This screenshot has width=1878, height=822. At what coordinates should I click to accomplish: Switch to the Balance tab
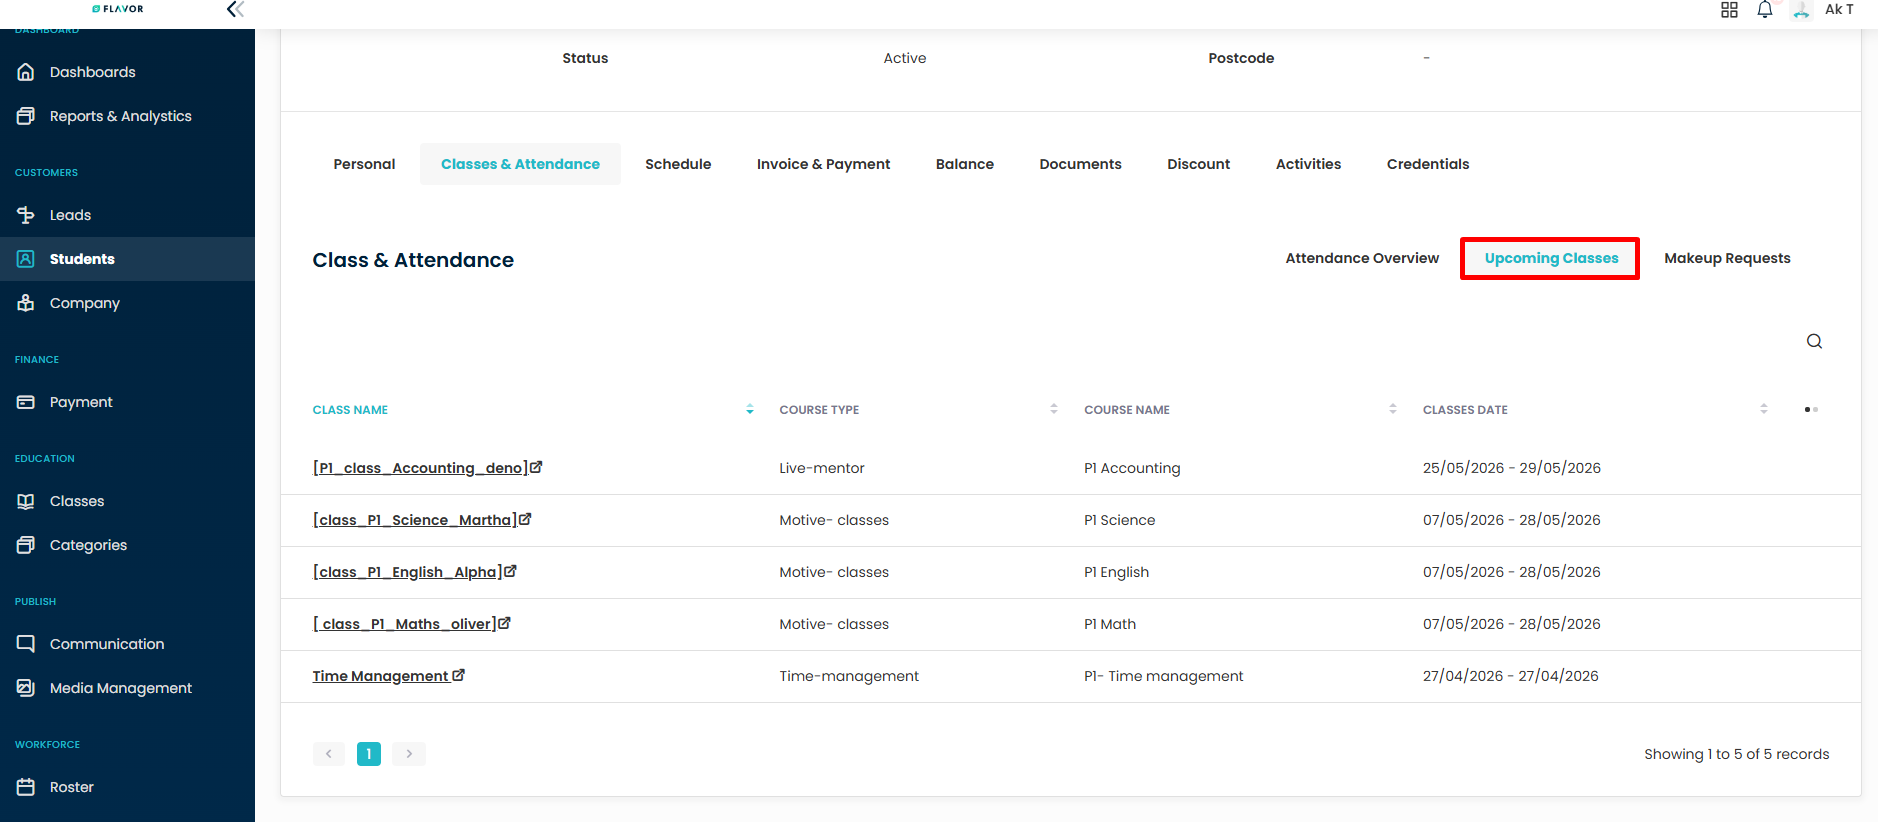(965, 164)
